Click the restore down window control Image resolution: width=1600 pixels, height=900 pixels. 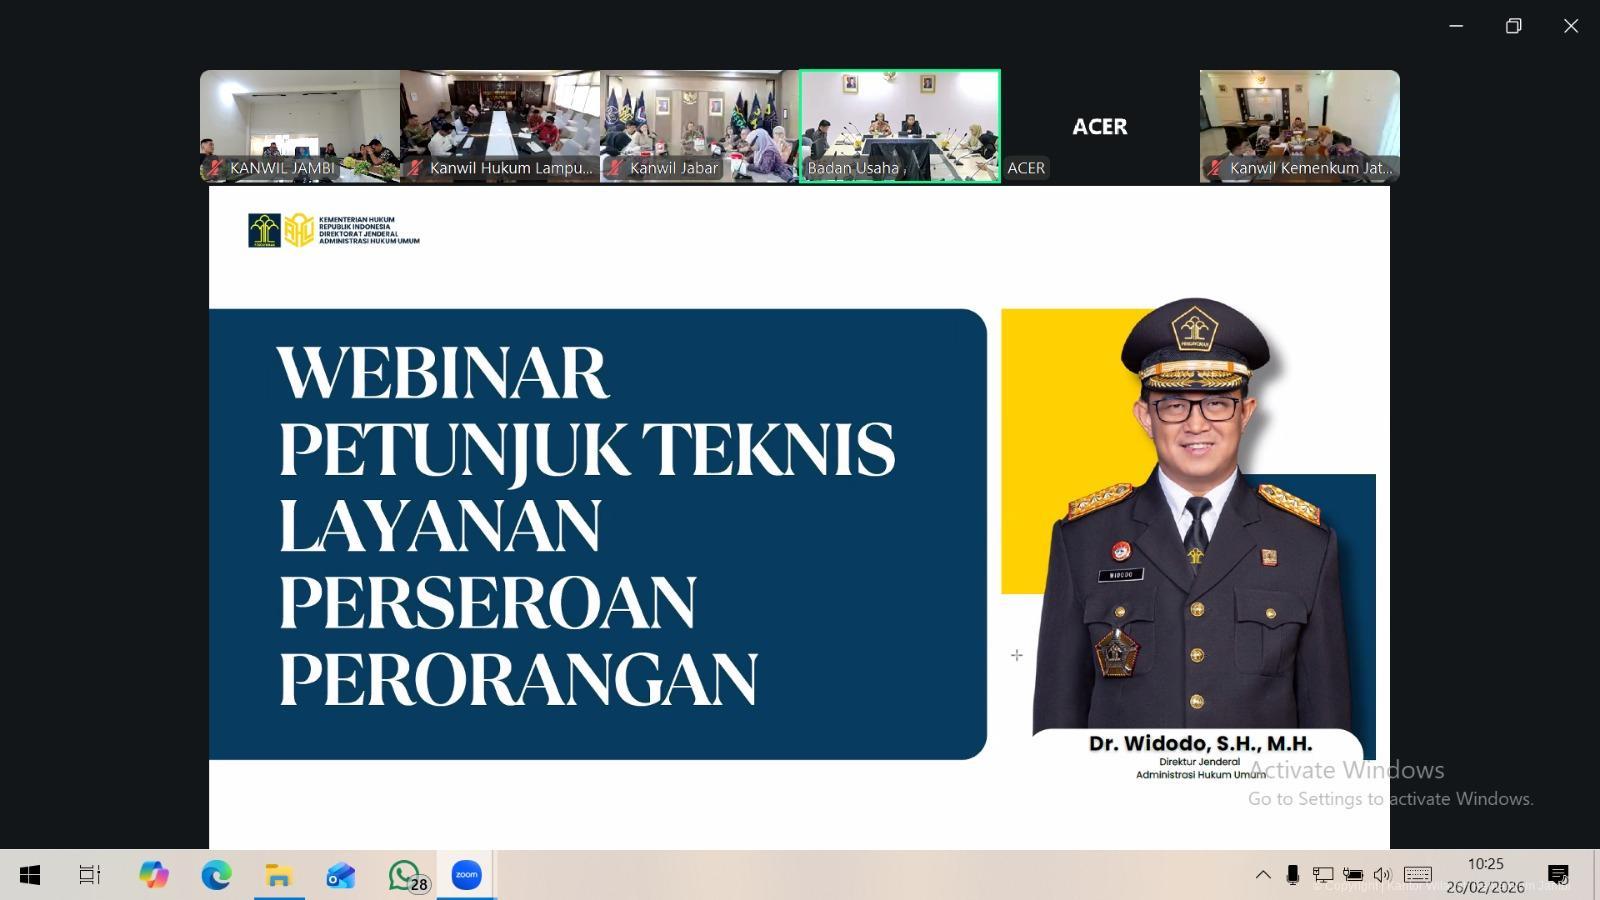[1512, 26]
